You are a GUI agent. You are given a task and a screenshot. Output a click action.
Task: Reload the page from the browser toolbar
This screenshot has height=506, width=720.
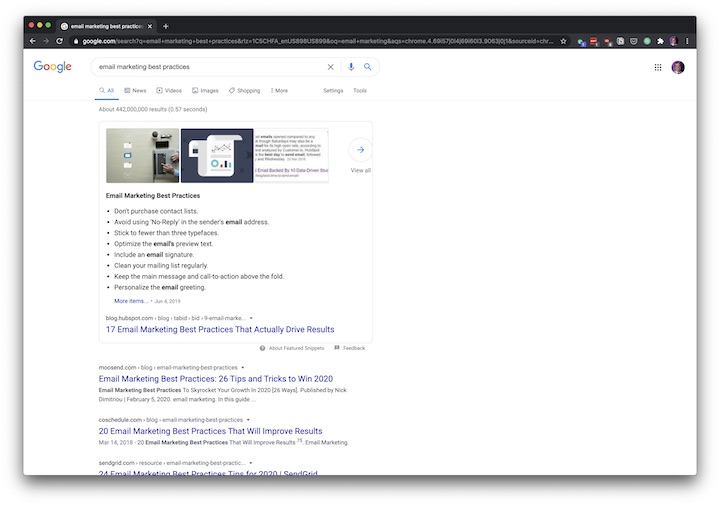[x=60, y=41]
